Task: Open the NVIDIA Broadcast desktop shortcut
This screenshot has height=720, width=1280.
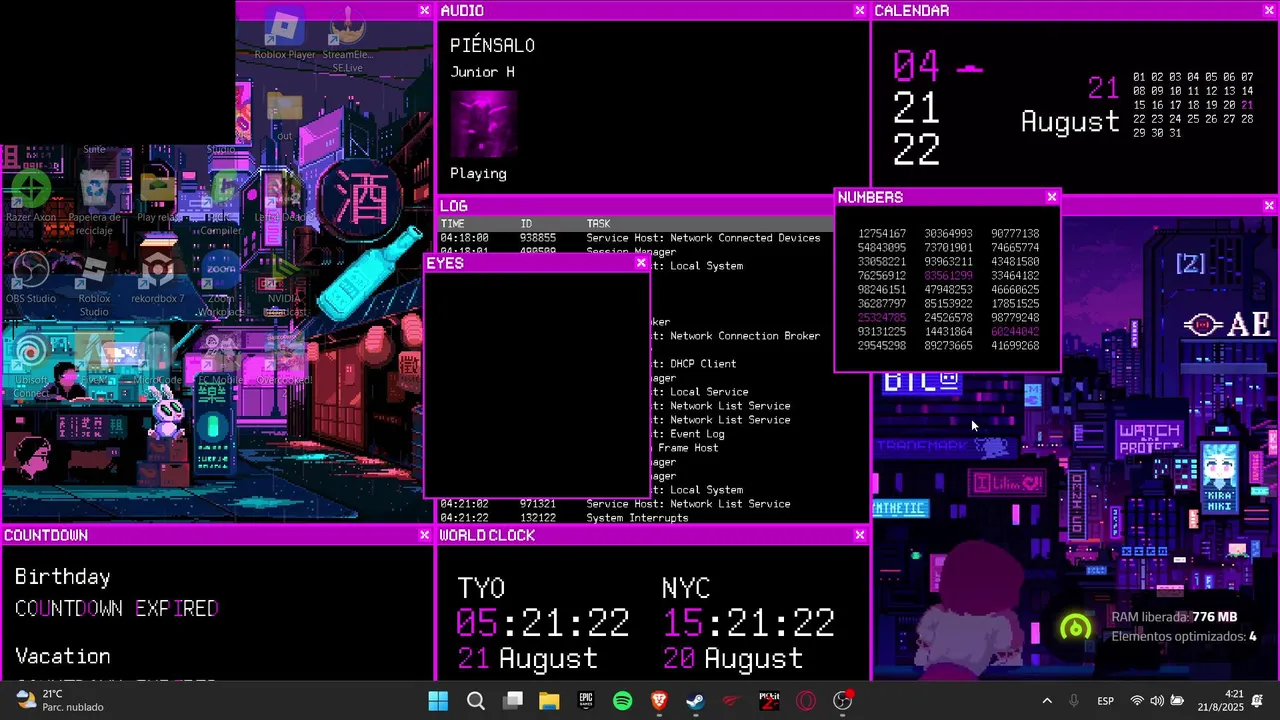Action: (283, 283)
